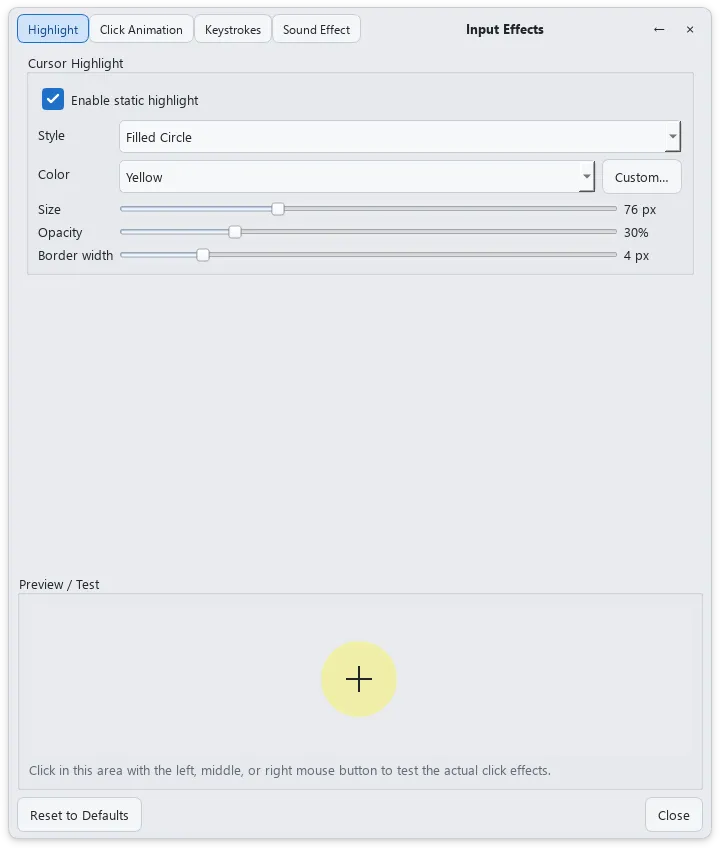Switch to the Highlight tab
The width and height of the screenshot is (720, 848).
(53, 29)
